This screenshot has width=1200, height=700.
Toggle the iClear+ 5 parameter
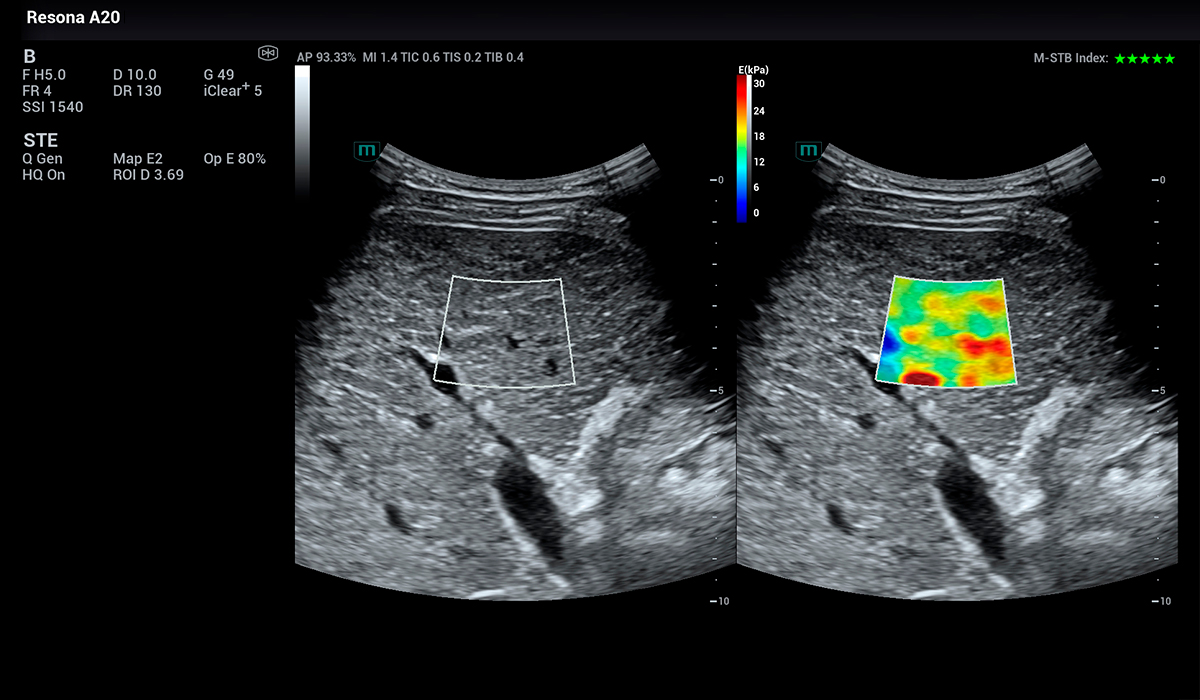[232, 91]
